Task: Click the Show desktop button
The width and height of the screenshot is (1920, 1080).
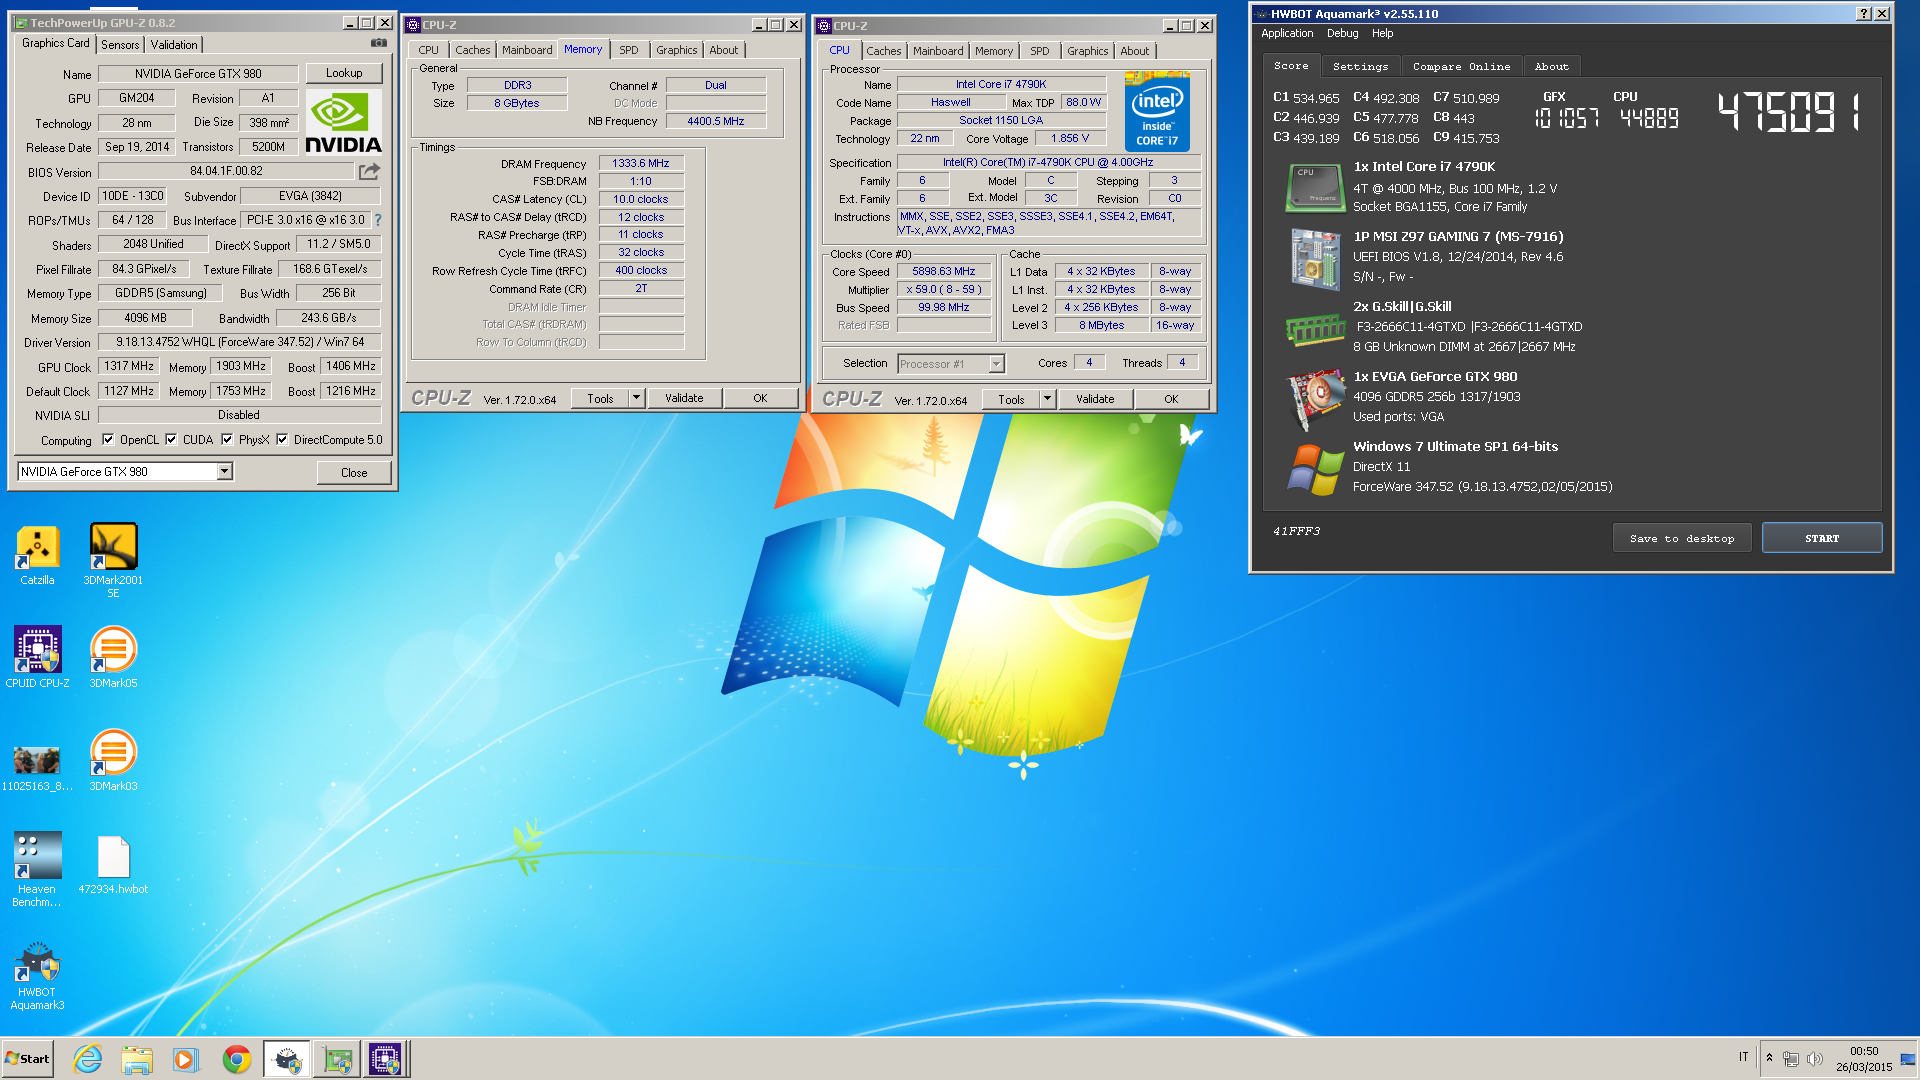Action: click(x=1908, y=1059)
